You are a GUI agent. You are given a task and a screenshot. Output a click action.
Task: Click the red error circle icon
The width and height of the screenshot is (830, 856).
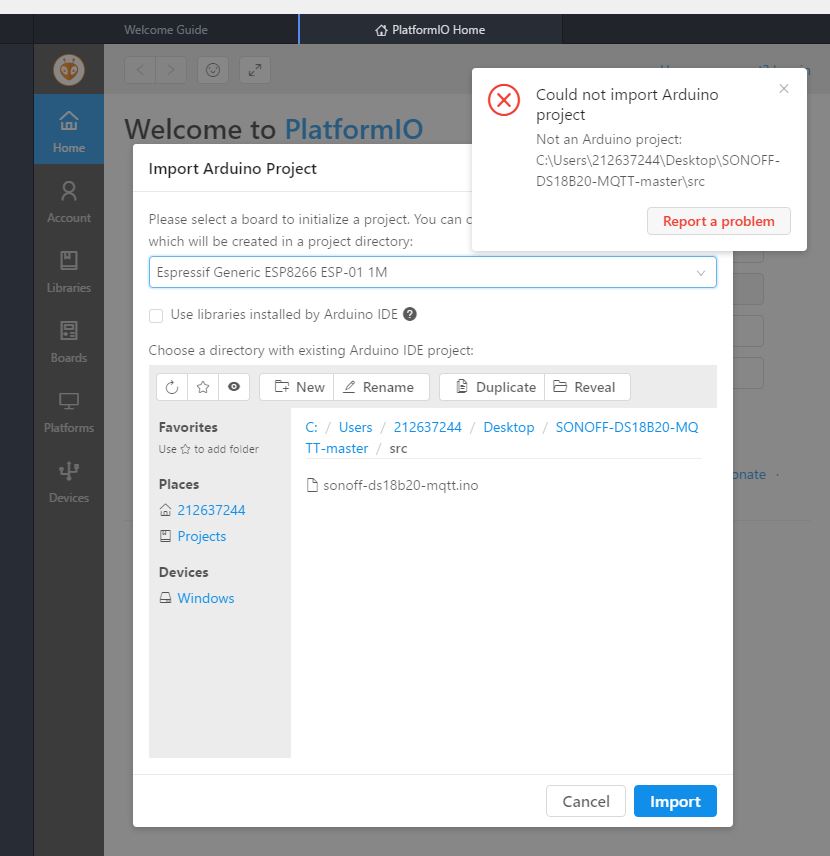coord(503,100)
